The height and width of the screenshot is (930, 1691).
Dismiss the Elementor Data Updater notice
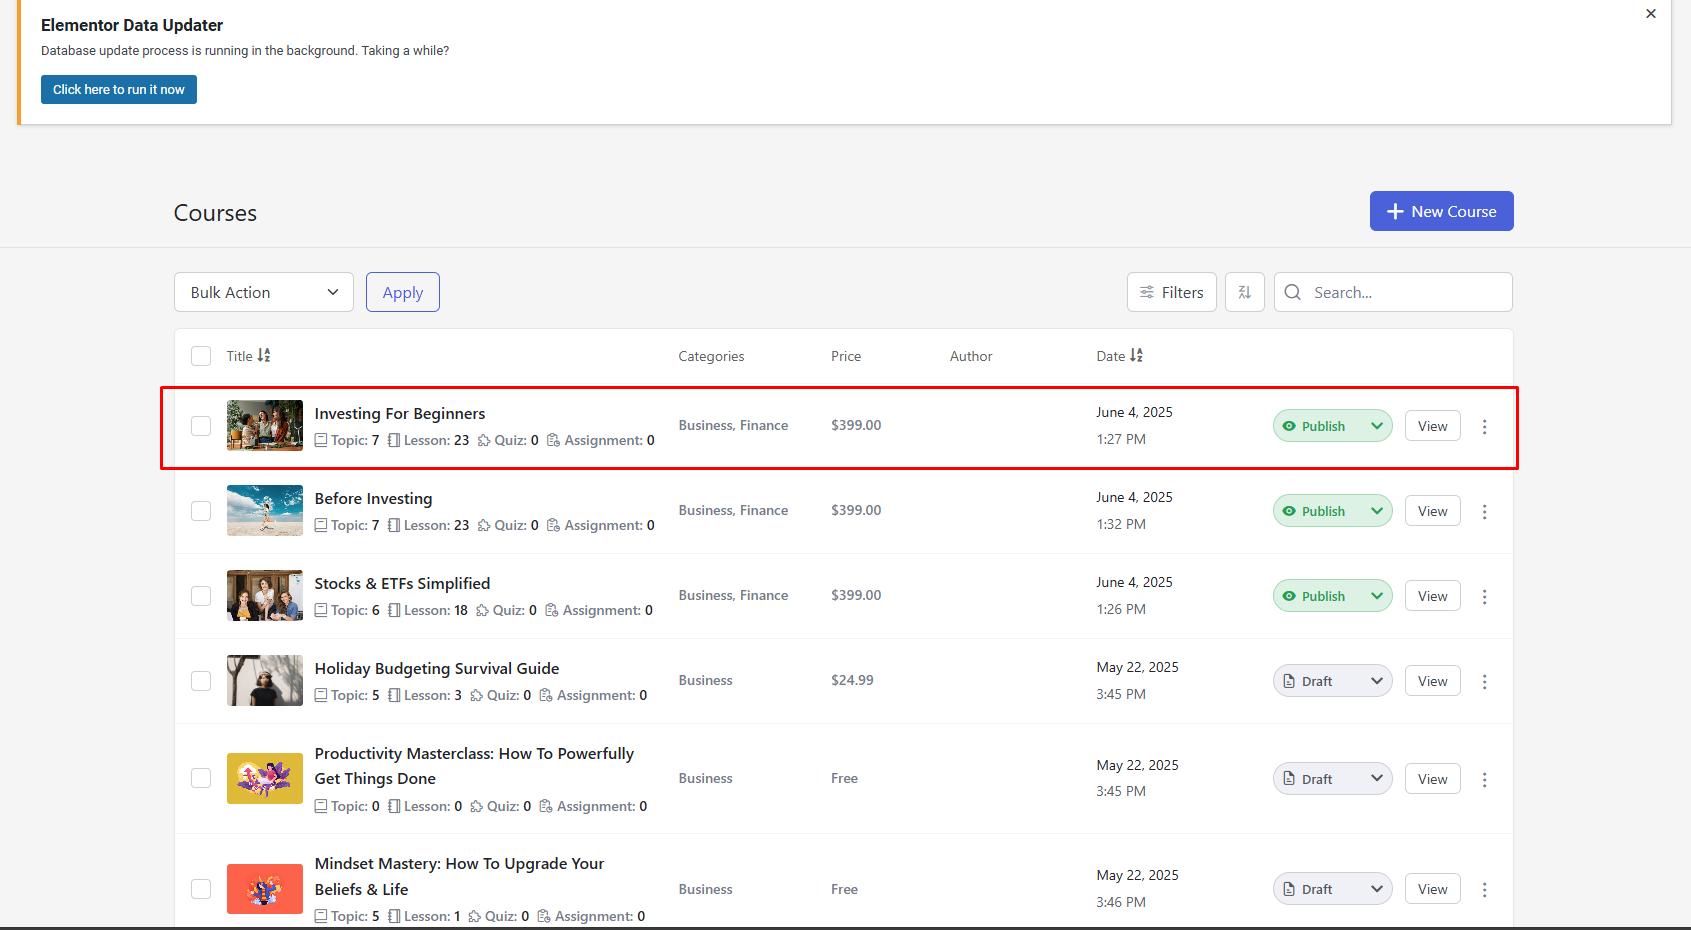click(1650, 14)
